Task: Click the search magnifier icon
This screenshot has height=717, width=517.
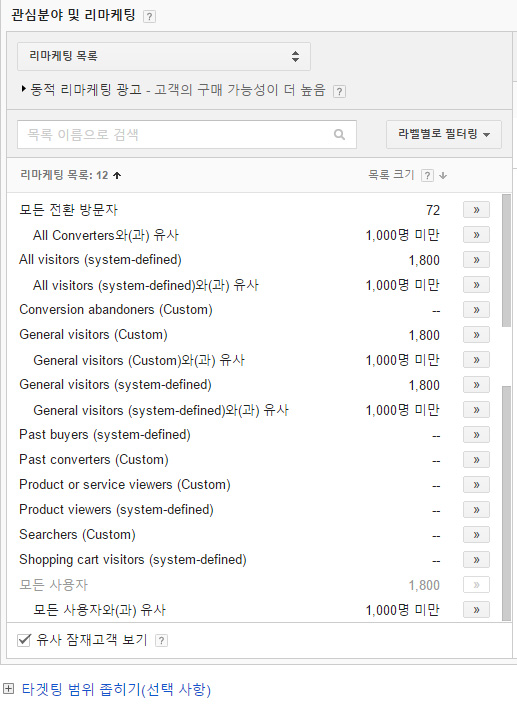Action: [339, 134]
